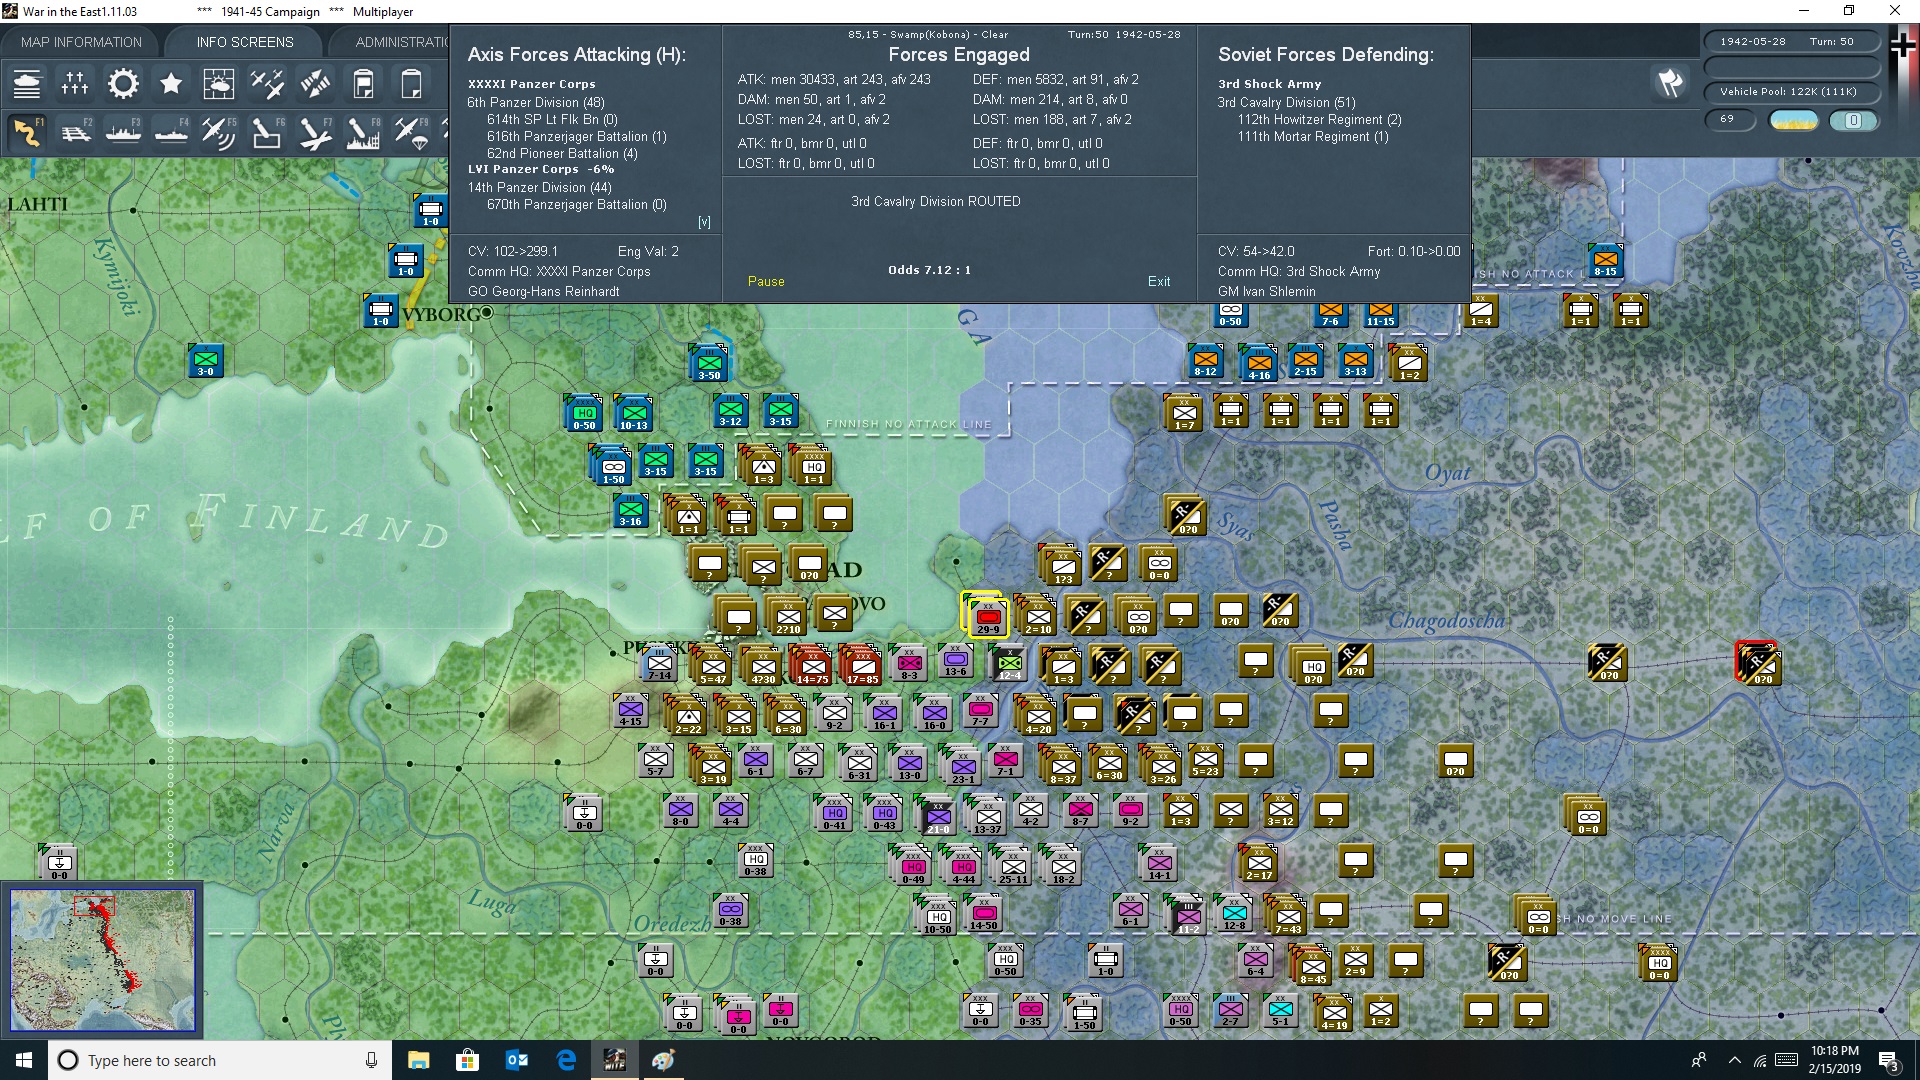This screenshot has width=1920, height=1080.
Task: Open the weather map icon
Action: click(219, 85)
